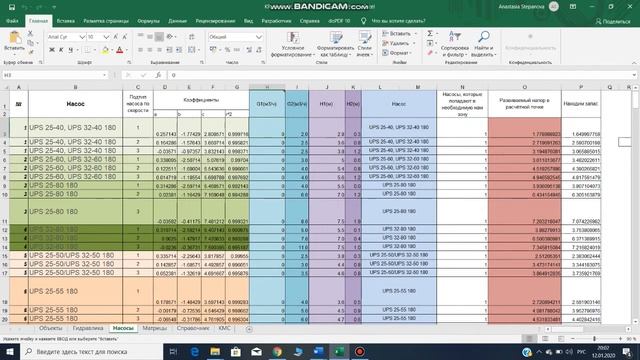The height and width of the screenshot is (360, 640).
Task: Open the Windows Start menu
Action: point(10,351)
